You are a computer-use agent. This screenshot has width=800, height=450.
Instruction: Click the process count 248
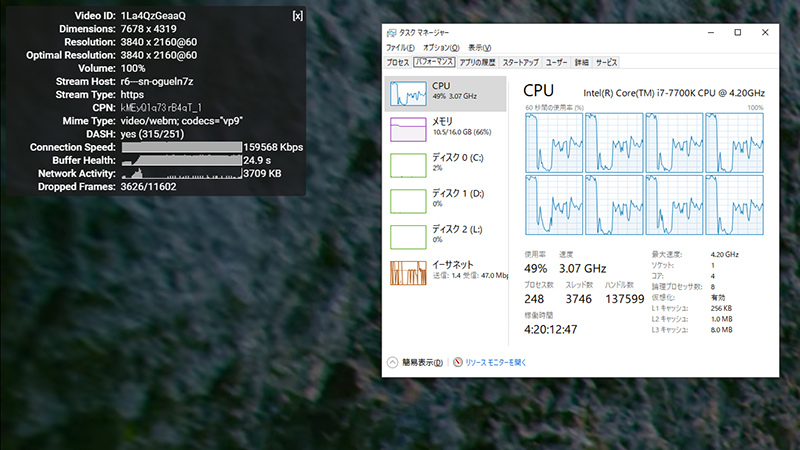(534, 299)
